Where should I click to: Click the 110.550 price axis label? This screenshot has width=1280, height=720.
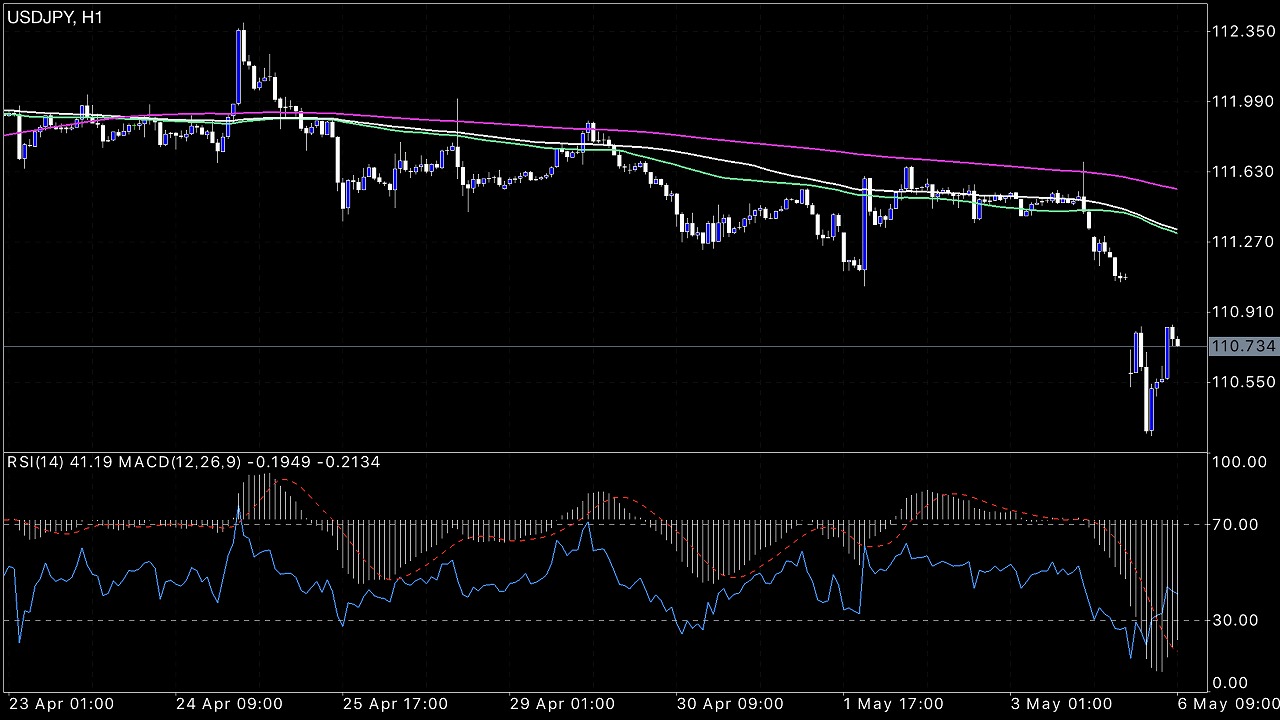click(x=1242, y=382)
